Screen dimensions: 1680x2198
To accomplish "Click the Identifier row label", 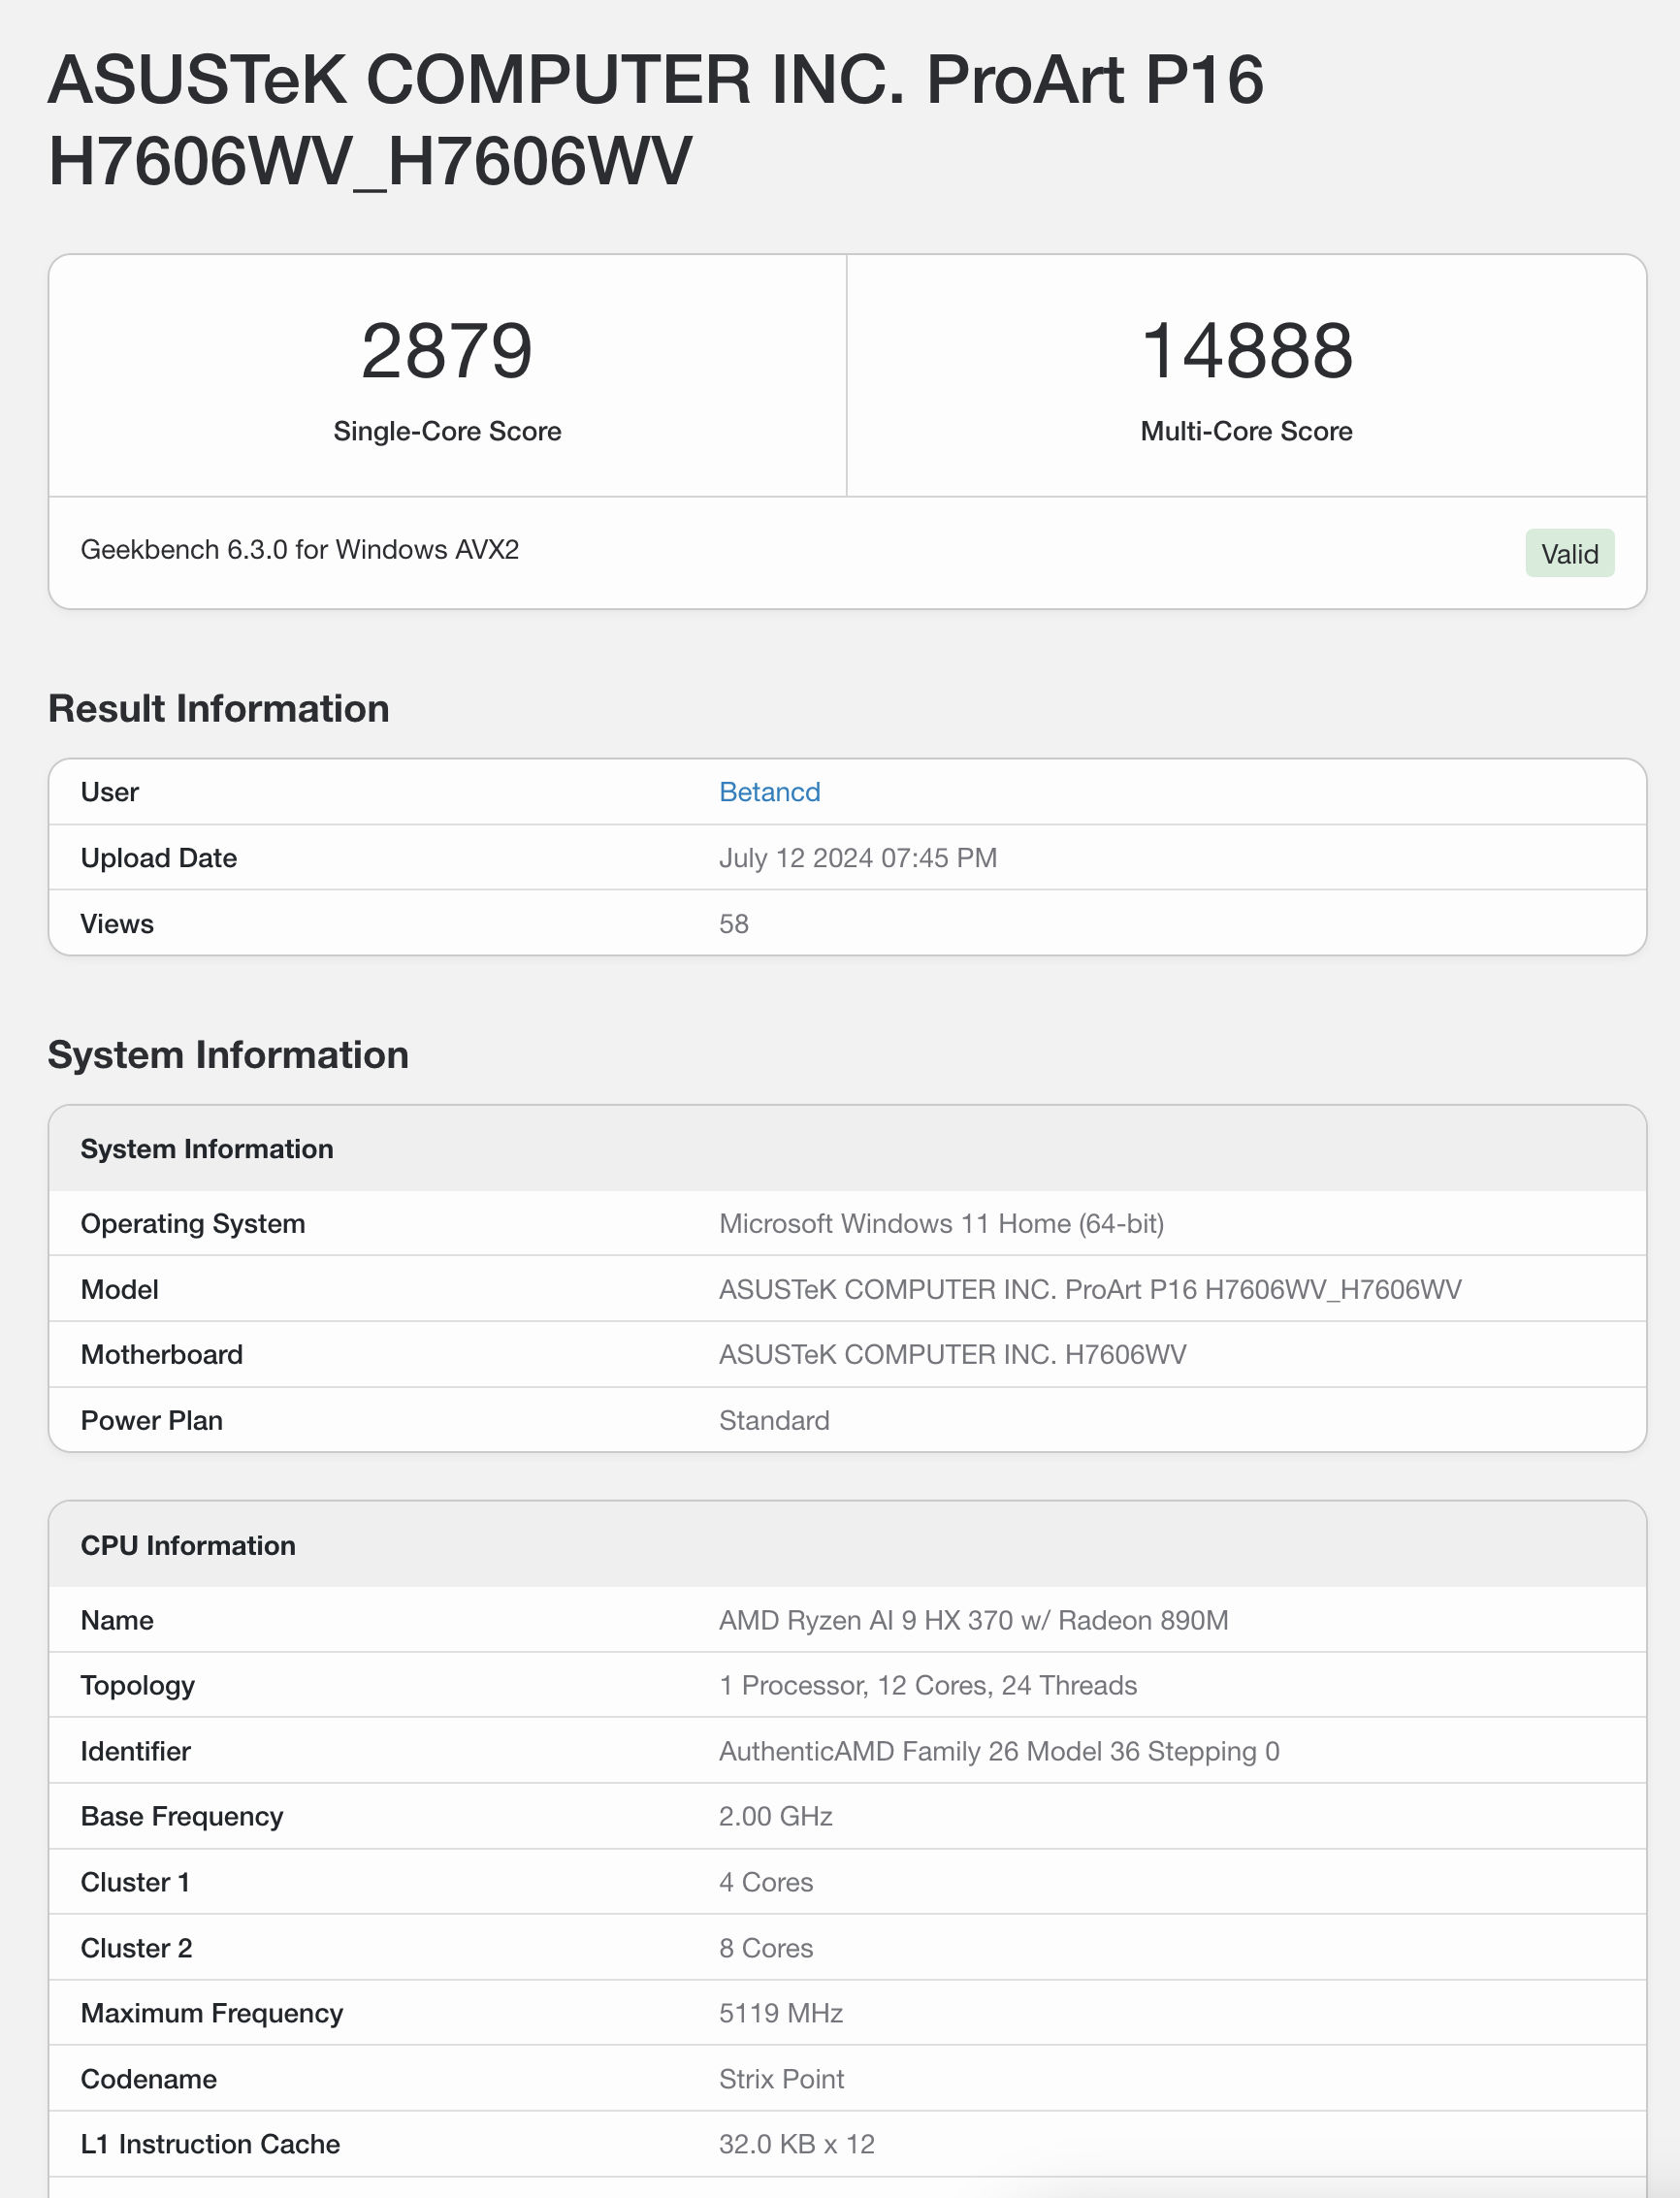I will (x=136, y=1751).
